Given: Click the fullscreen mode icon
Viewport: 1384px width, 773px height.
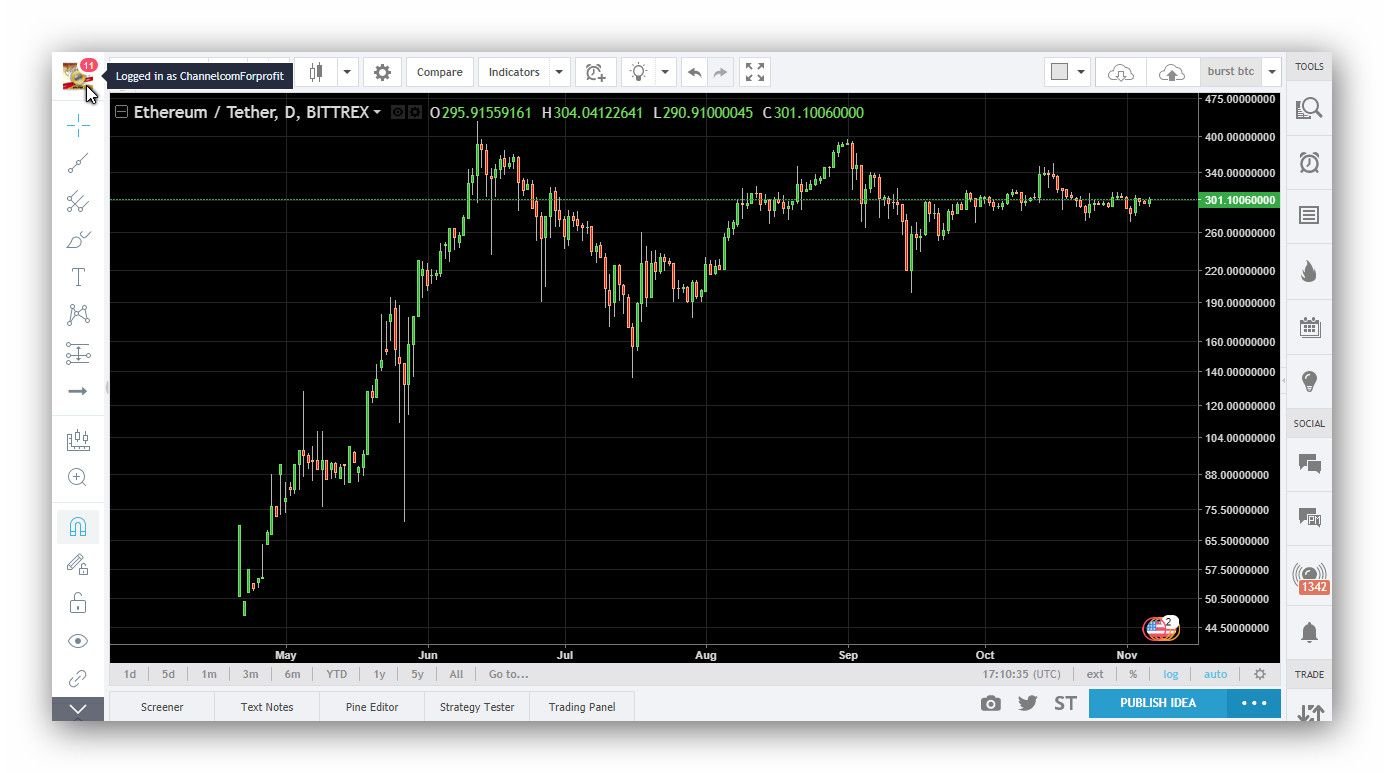Looking at the screenshot, I should click(755, 72).
